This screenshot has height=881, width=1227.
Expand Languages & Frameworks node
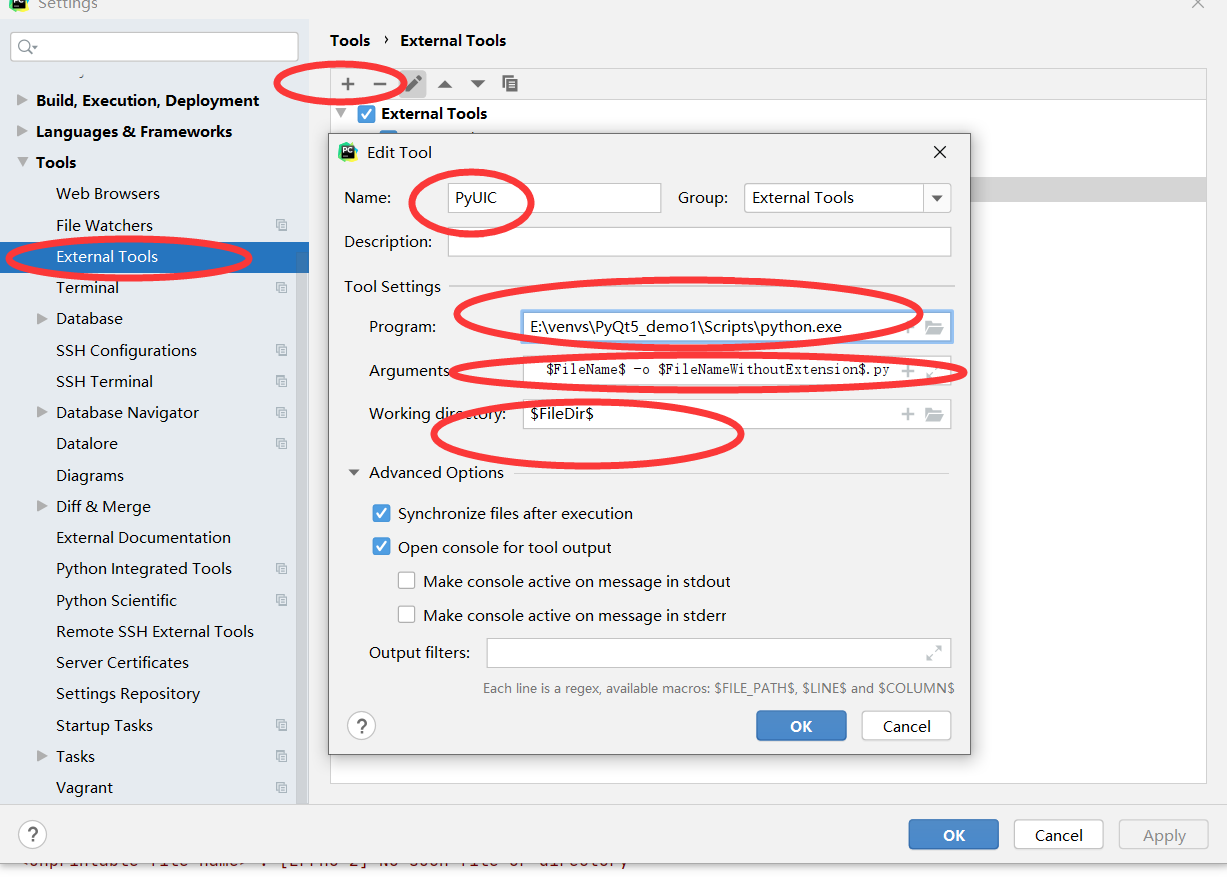pos(23,132)
